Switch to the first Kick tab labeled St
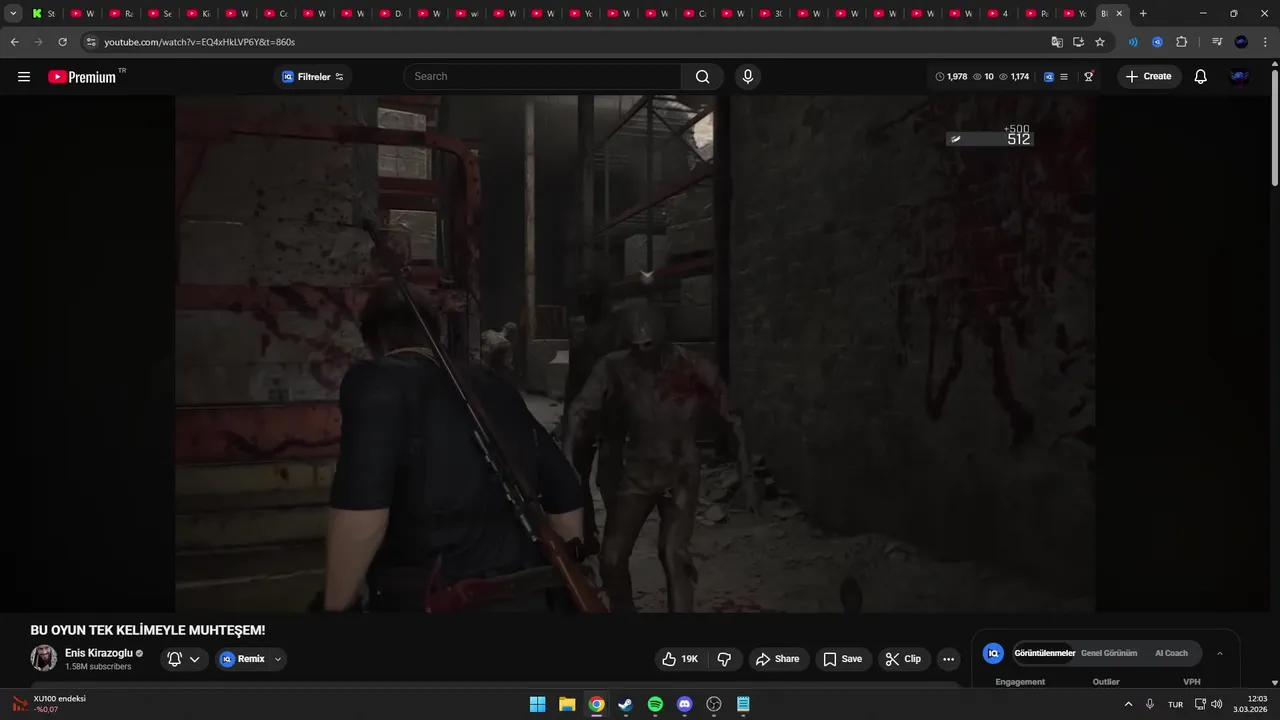Screen dimensions: 1280x720 pyautogui.click(x=44, y=14)
